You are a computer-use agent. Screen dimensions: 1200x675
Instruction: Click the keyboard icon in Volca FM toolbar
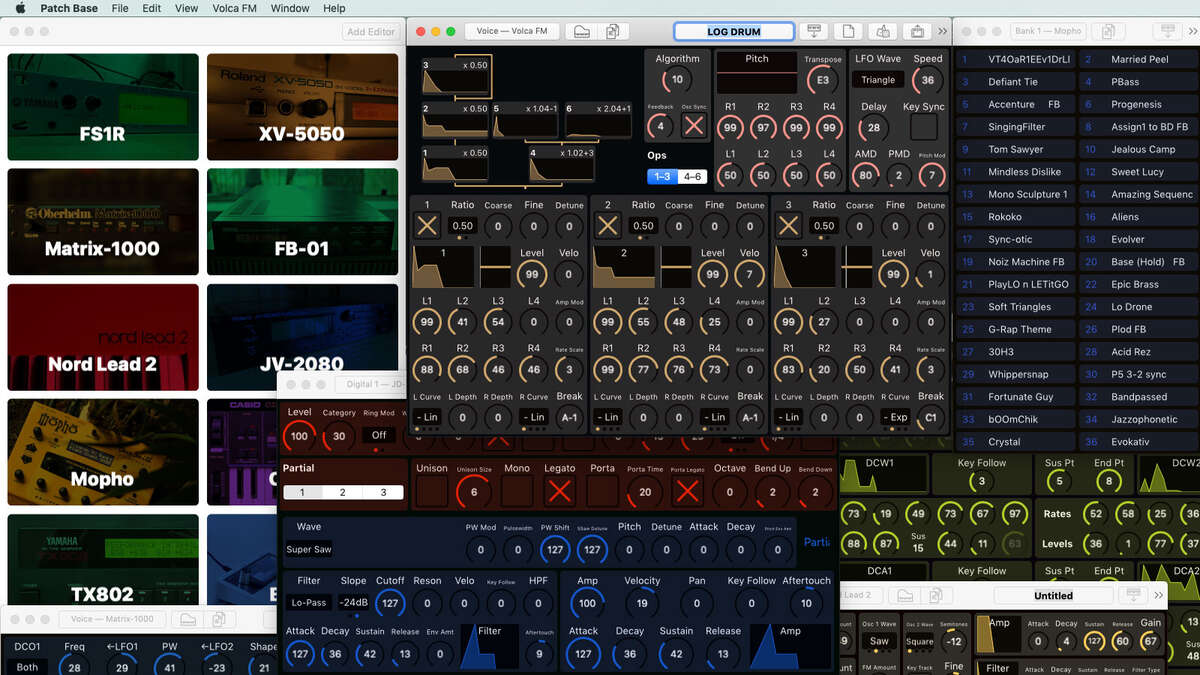pos(581,31)
